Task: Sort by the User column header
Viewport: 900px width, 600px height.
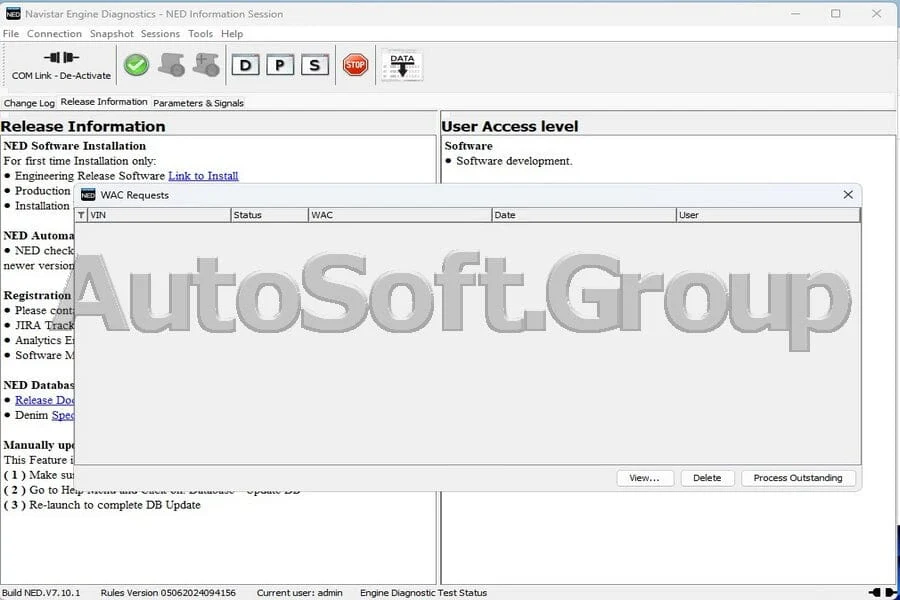Action: [768, 215]
